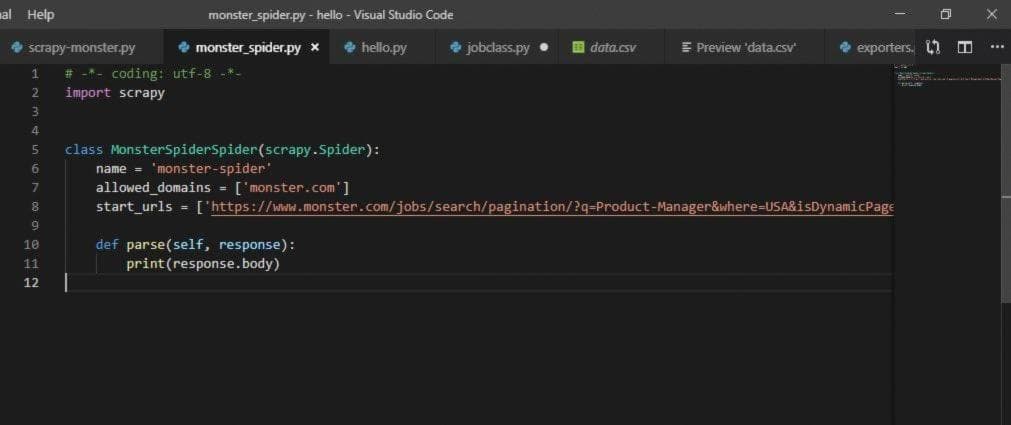Open changes compare icon in editor actions
1011x425 pixels.
(x=933, y=47)
